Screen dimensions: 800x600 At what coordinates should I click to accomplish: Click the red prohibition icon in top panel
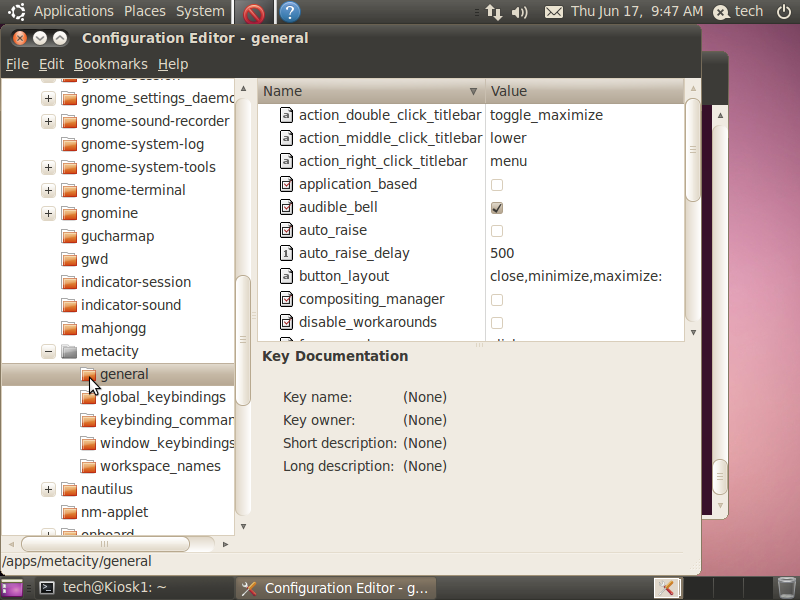[254, 12]
